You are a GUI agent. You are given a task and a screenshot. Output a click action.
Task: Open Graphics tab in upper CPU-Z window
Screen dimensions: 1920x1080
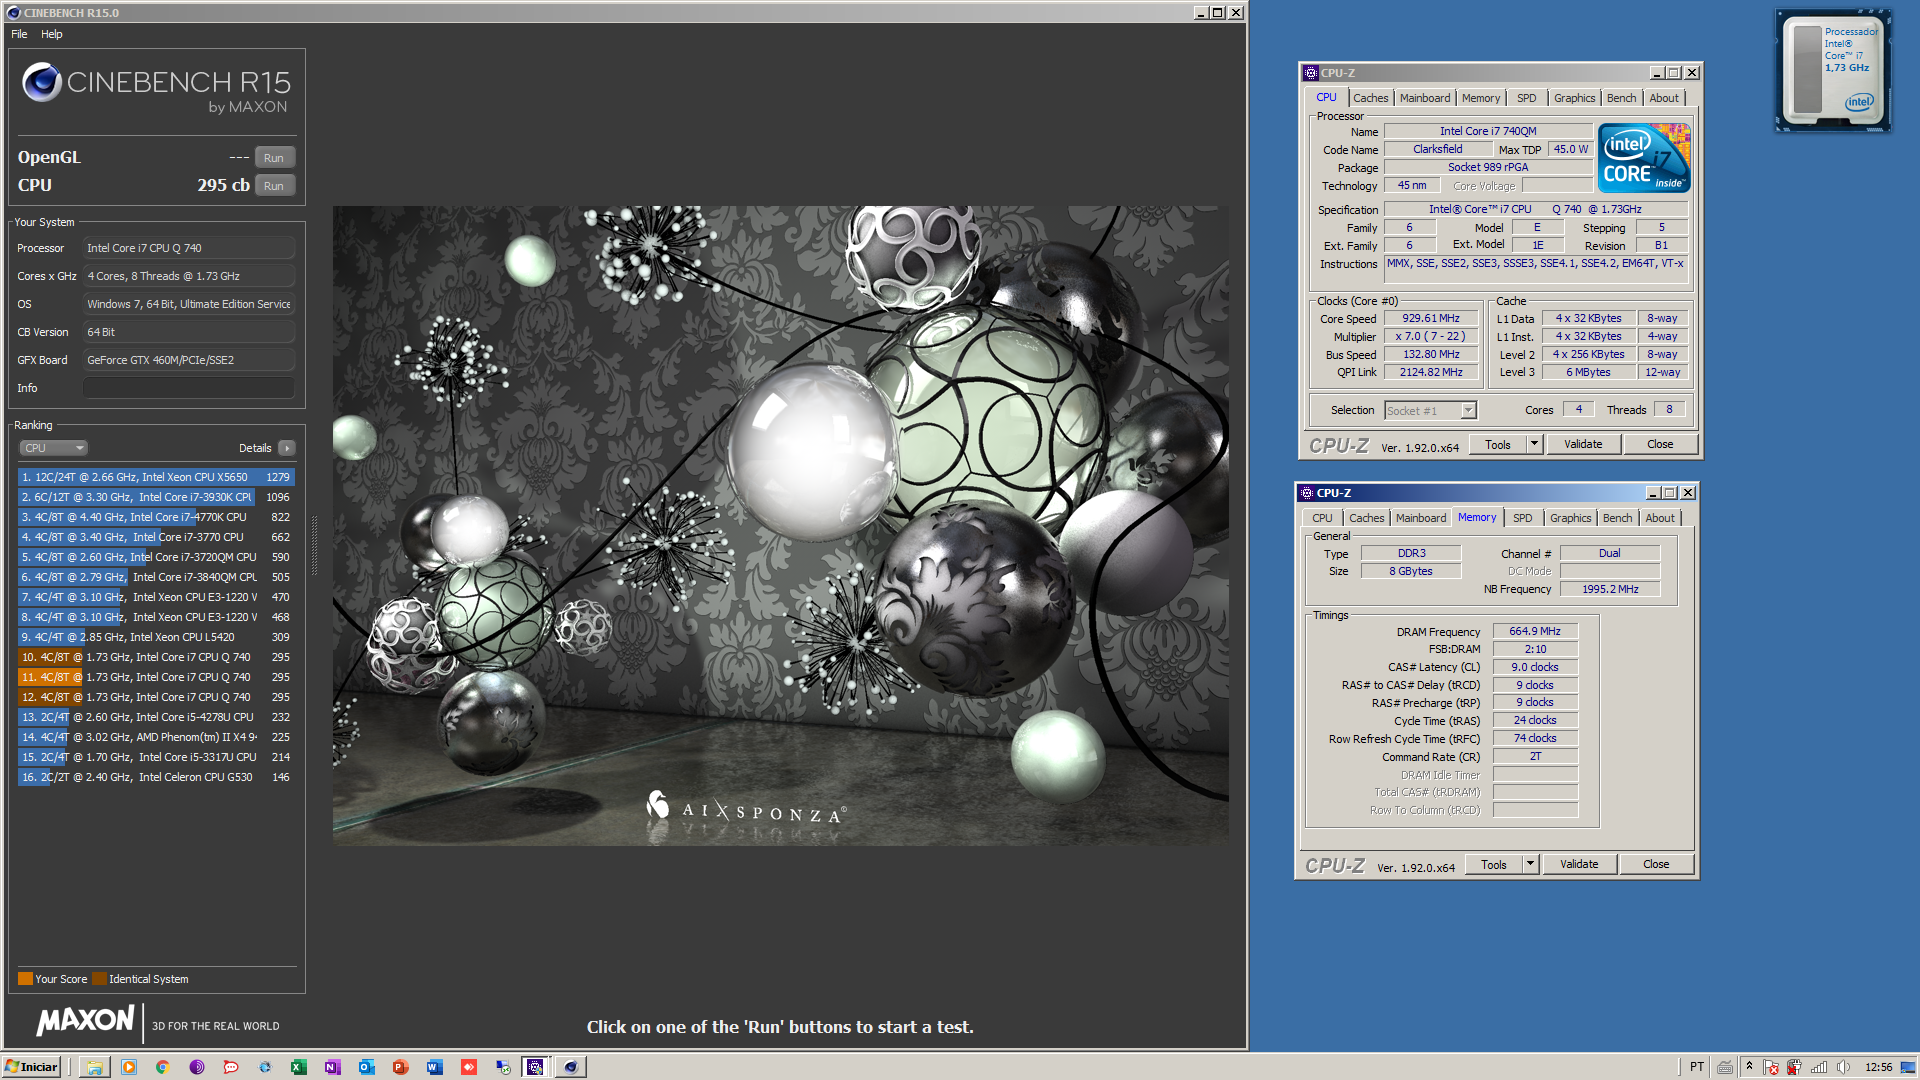(1574, 98)
